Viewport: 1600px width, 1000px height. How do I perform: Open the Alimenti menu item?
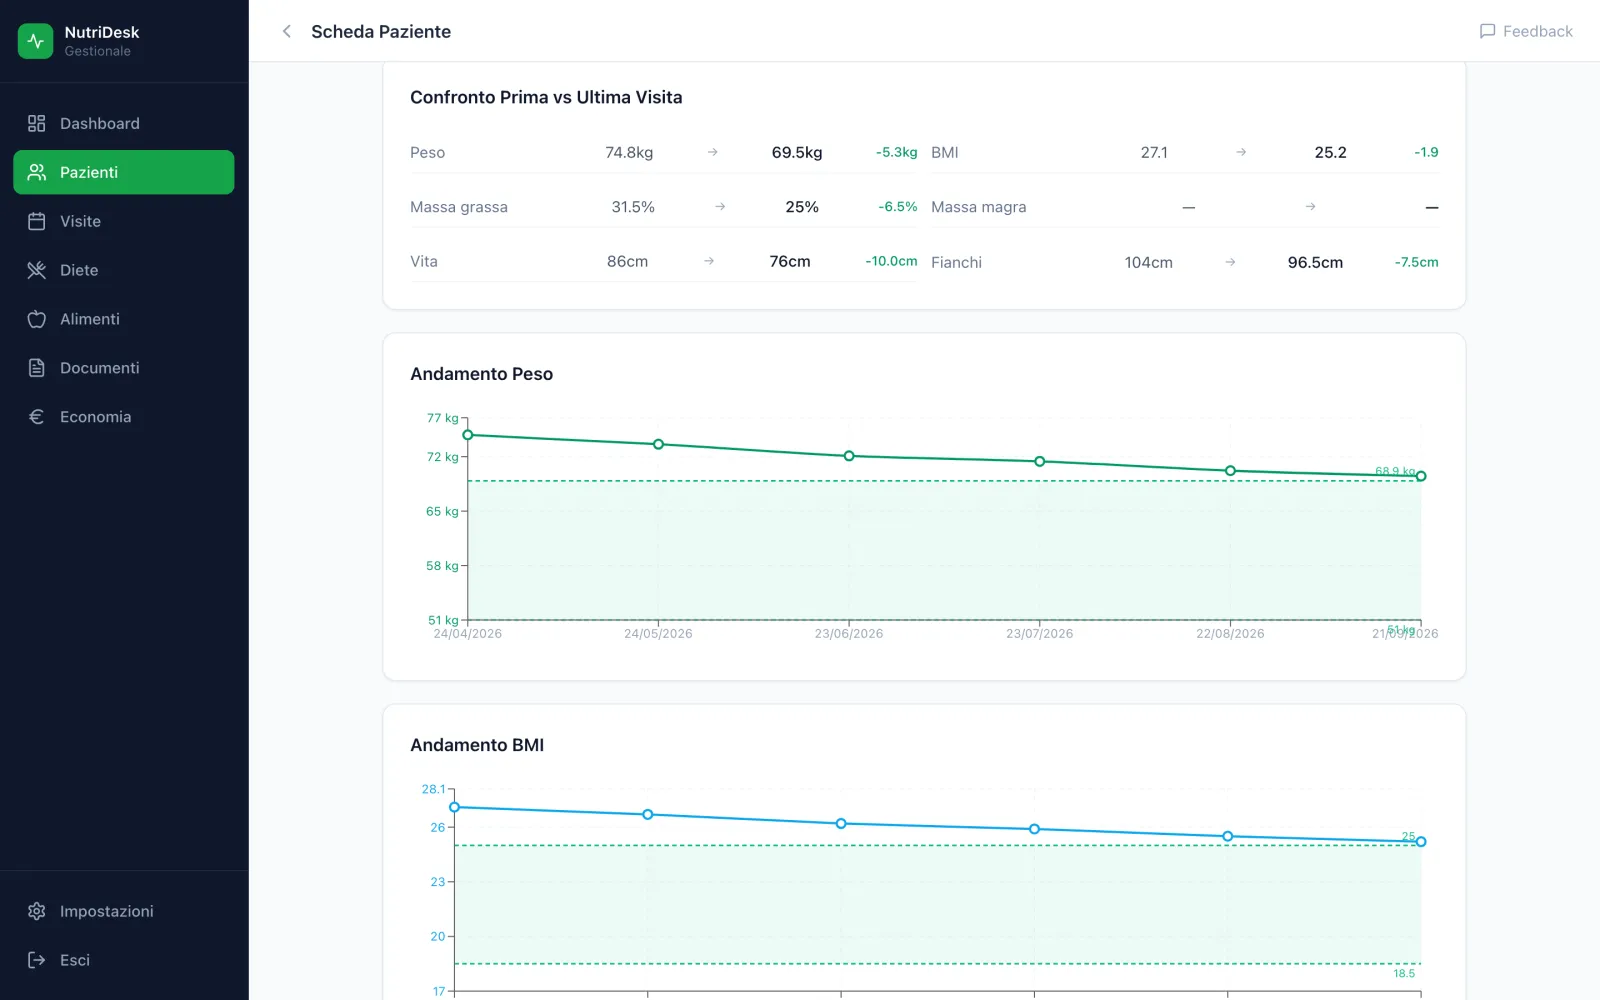124,319
